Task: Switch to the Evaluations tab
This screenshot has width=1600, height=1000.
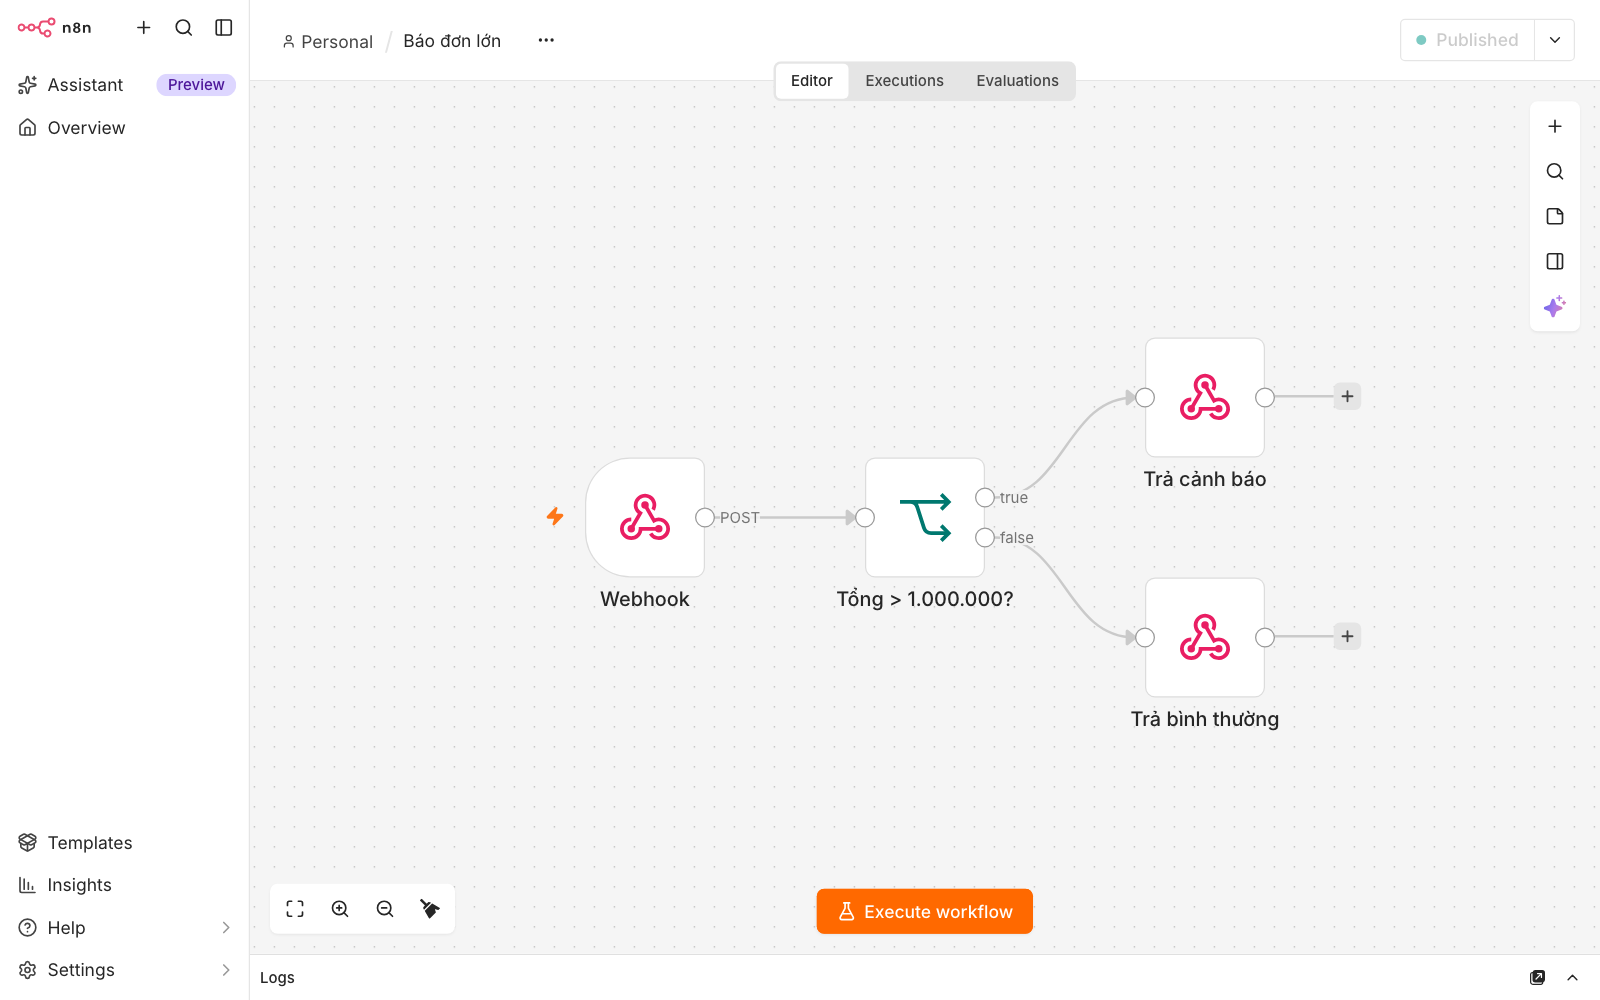Action: coord(1018,81)
